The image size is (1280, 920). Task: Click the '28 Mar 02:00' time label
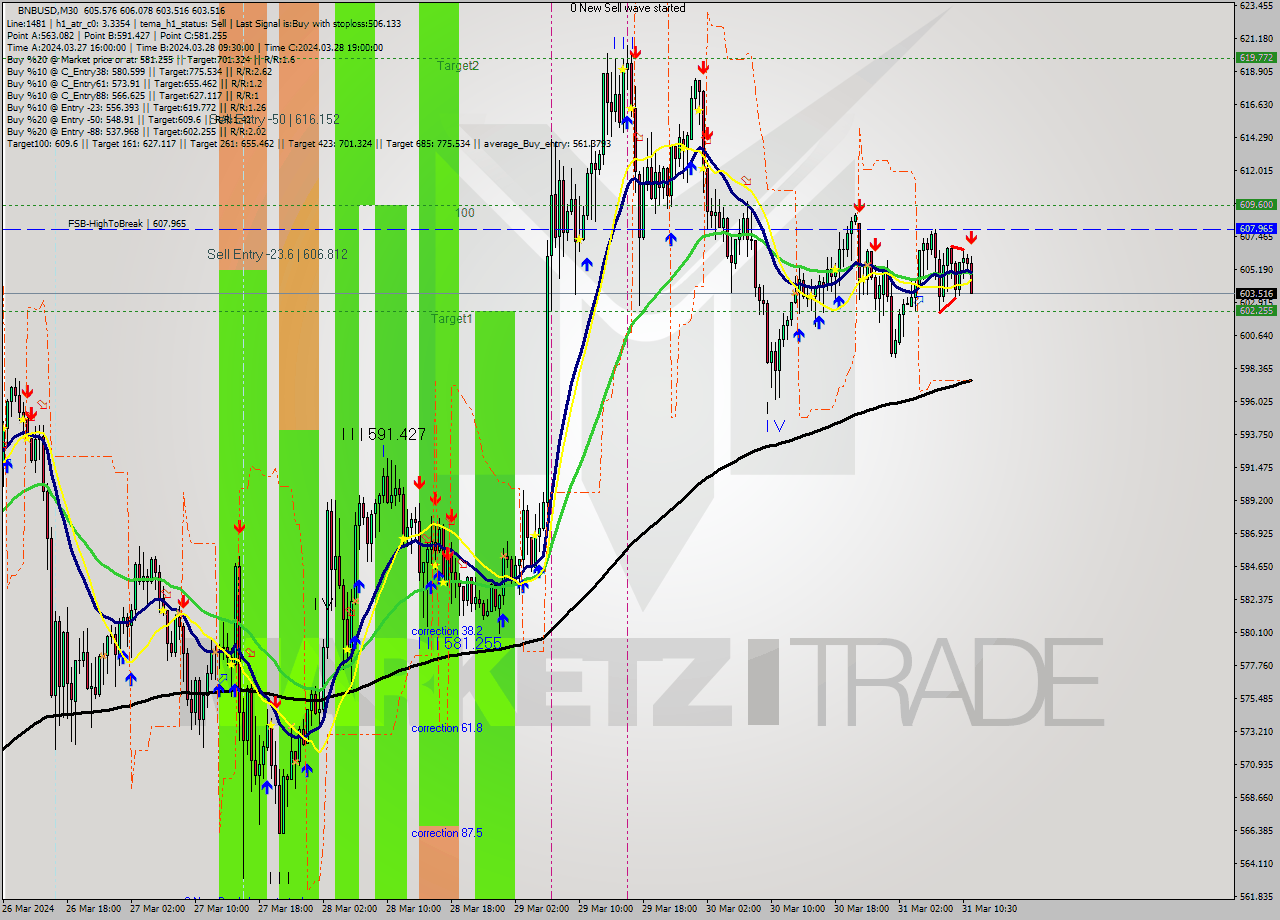pos(349,909)
